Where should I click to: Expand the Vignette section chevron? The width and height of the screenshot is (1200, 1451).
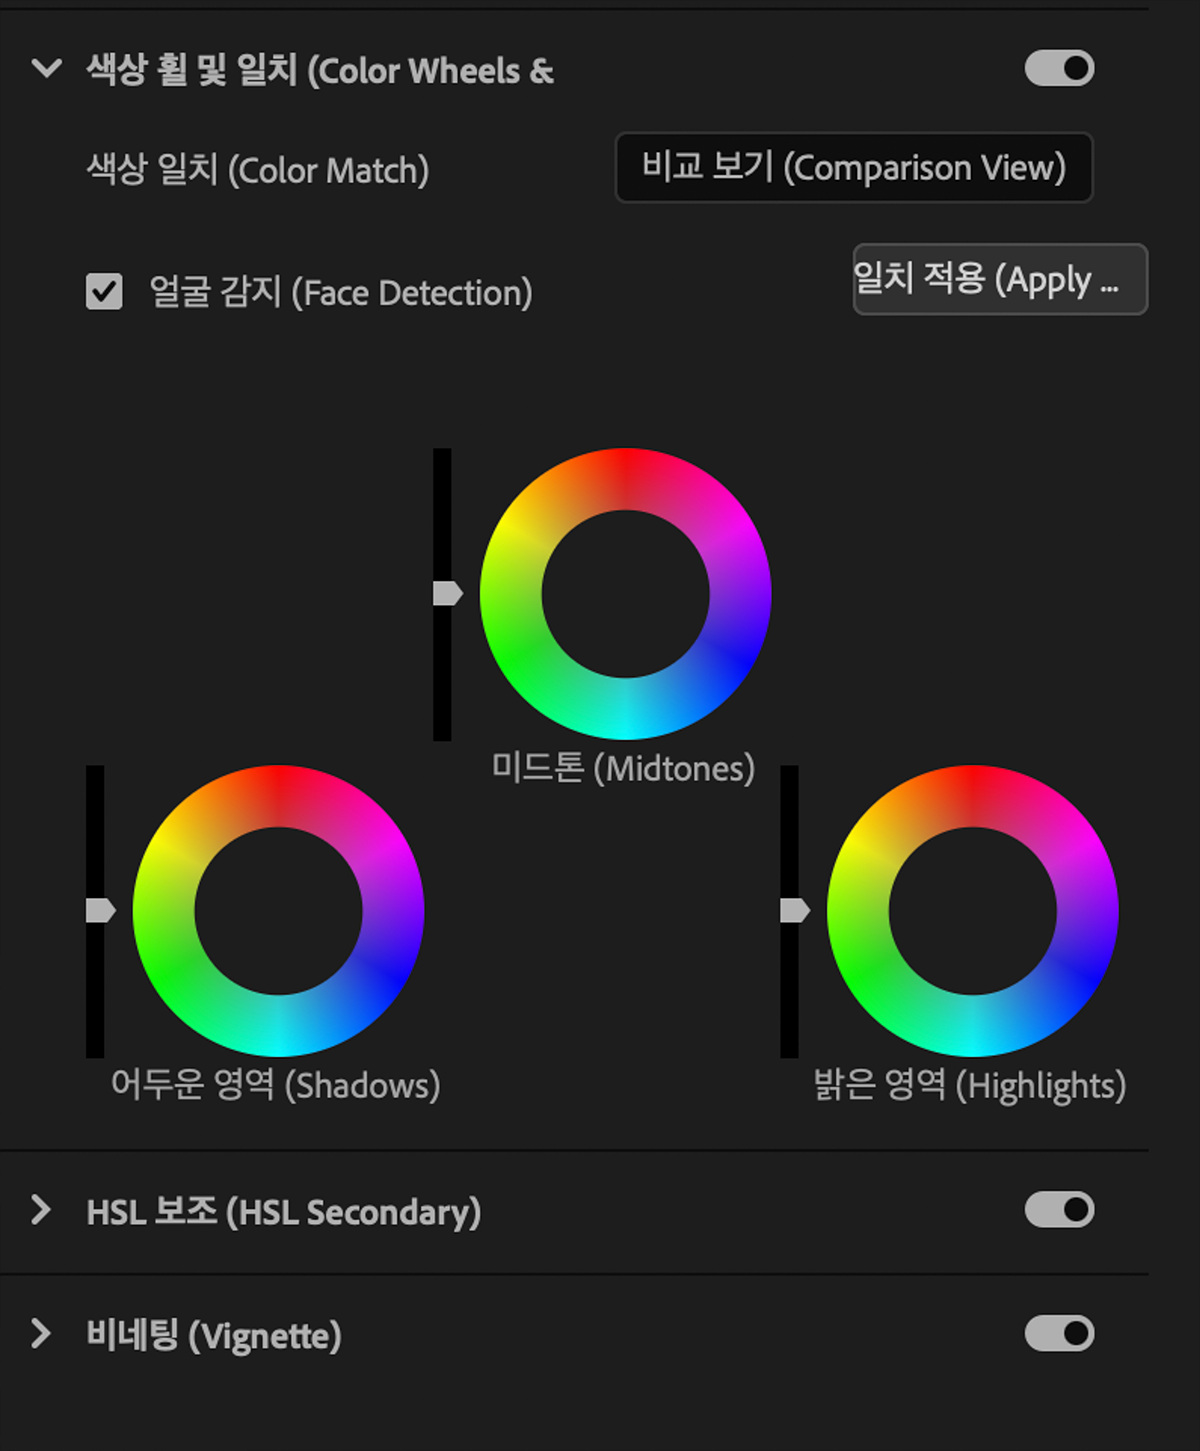pyautogui.click(x=41, y=1334)
